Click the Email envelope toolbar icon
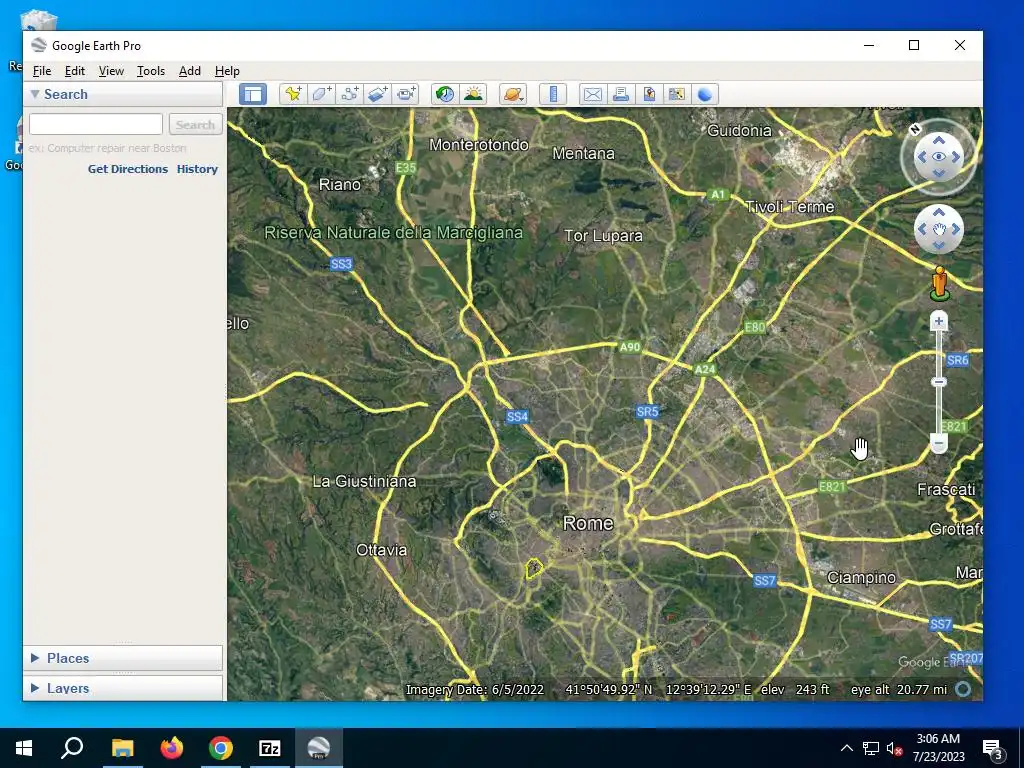The width and height of the screenshot is (1024, 768). click(592, 94)
